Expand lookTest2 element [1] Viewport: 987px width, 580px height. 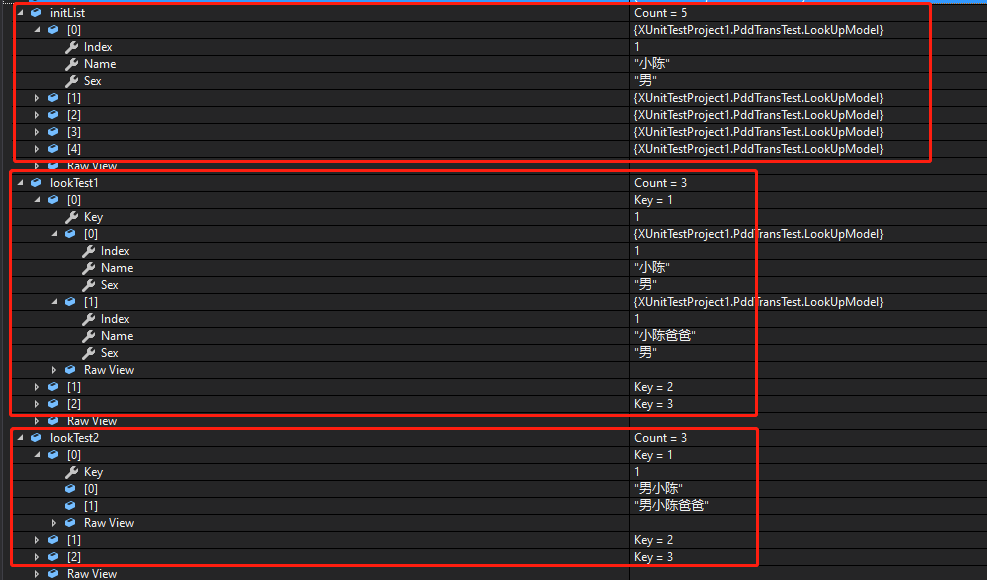(x=37, y=539)
